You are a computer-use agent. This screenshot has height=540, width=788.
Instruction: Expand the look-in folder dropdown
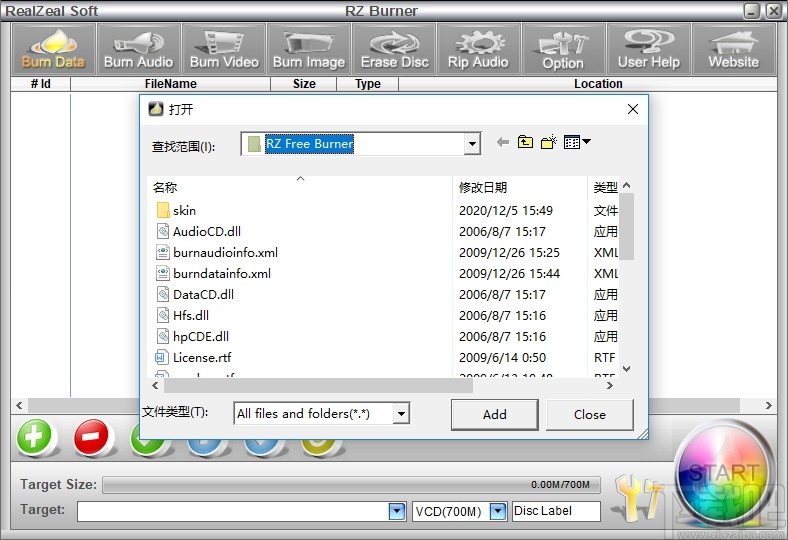472,144
